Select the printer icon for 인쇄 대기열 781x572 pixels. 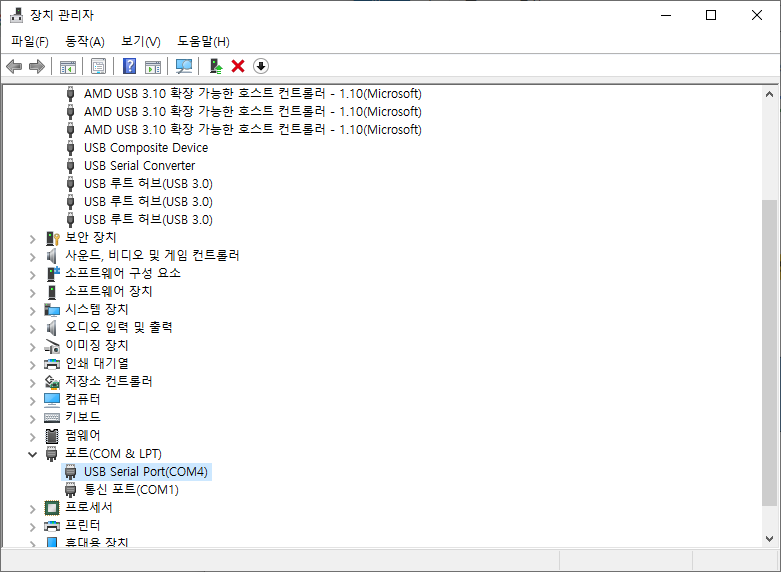pos(52,364)
